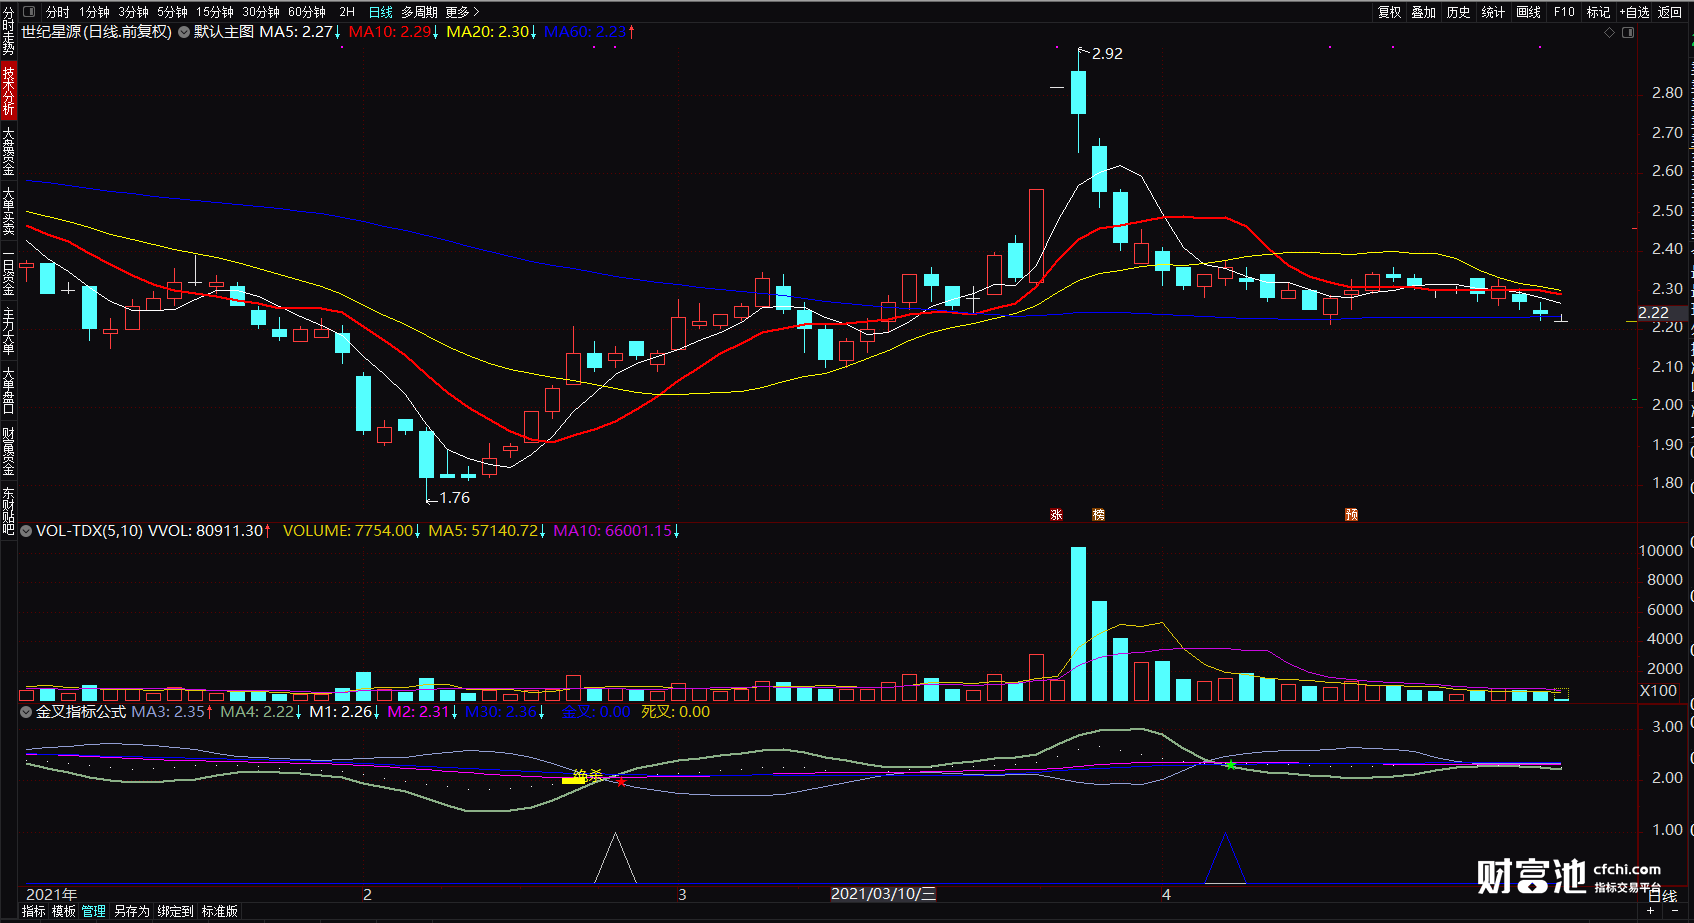Click the current price 2.22 axis label
The height and width of the screenshot is (923, 1694).
click(1653, 313)
